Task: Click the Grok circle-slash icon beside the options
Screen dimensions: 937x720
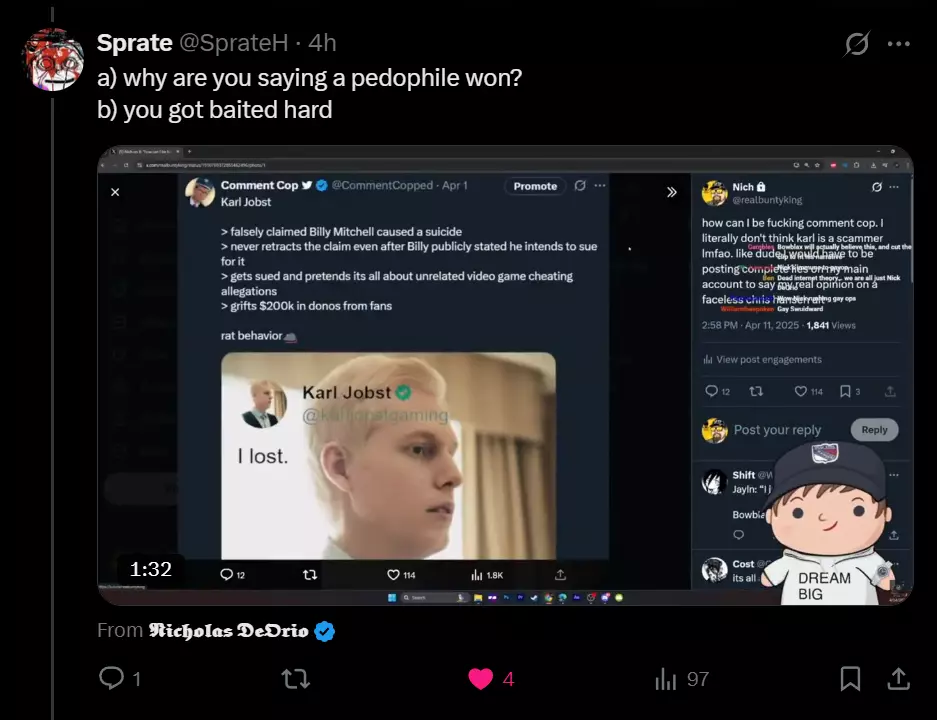Action: click(x=857, y=44)
